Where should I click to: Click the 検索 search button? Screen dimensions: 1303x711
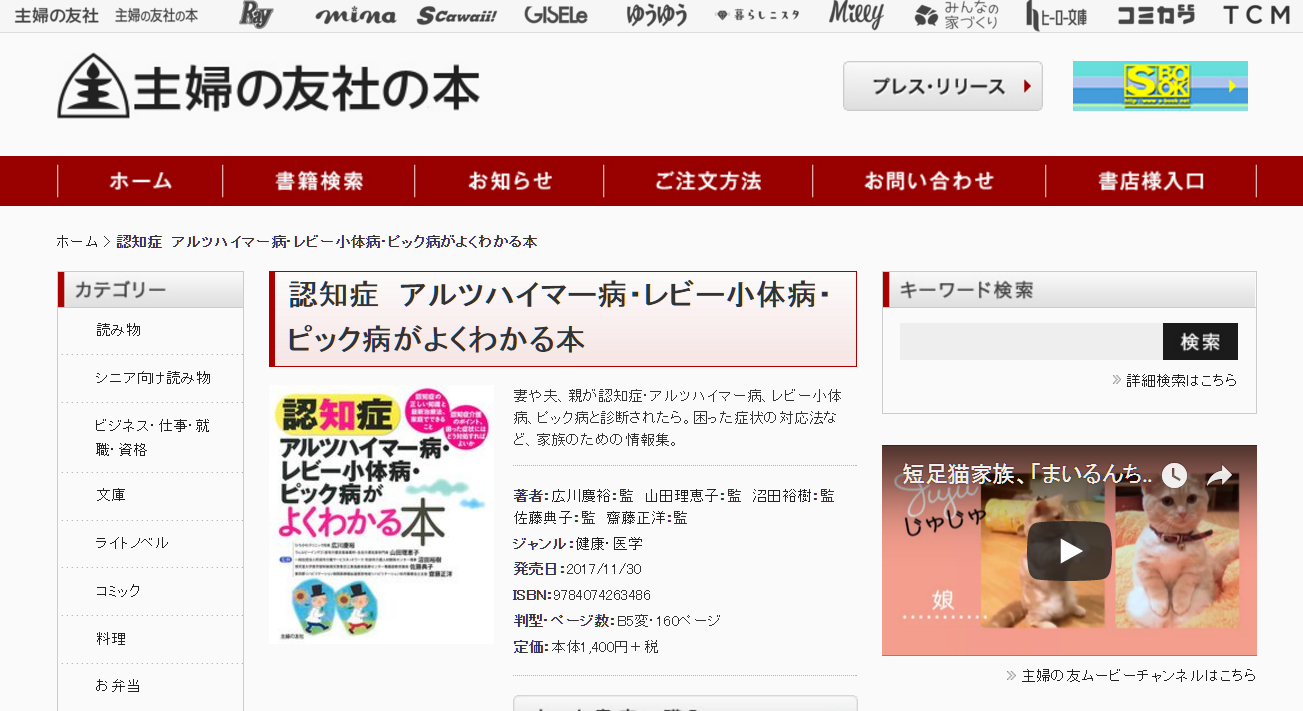pos(1200,342)
